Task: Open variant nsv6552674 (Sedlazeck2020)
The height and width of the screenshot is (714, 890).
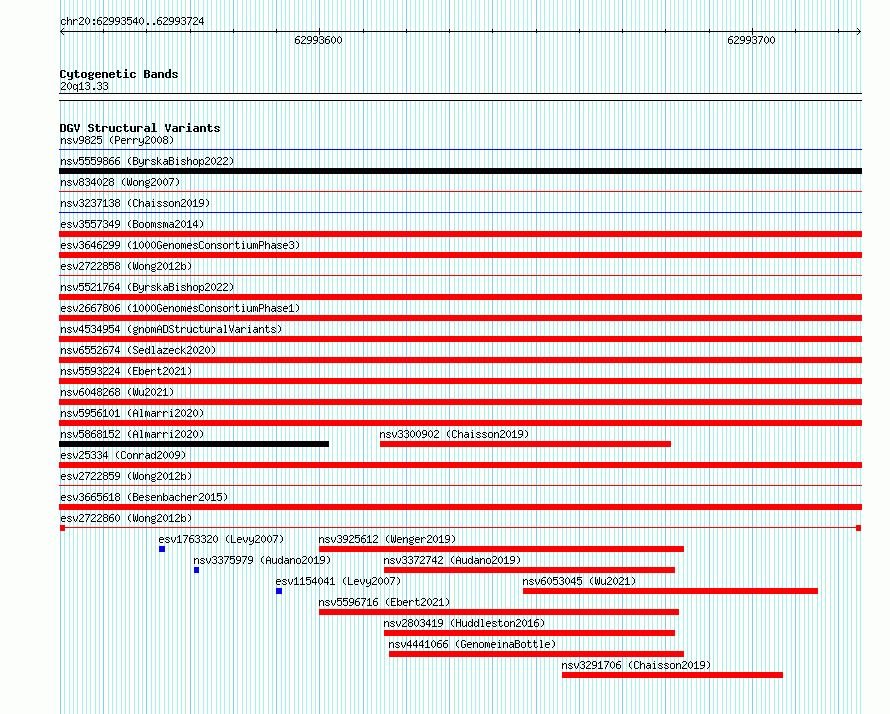Action: coord(138,350)
